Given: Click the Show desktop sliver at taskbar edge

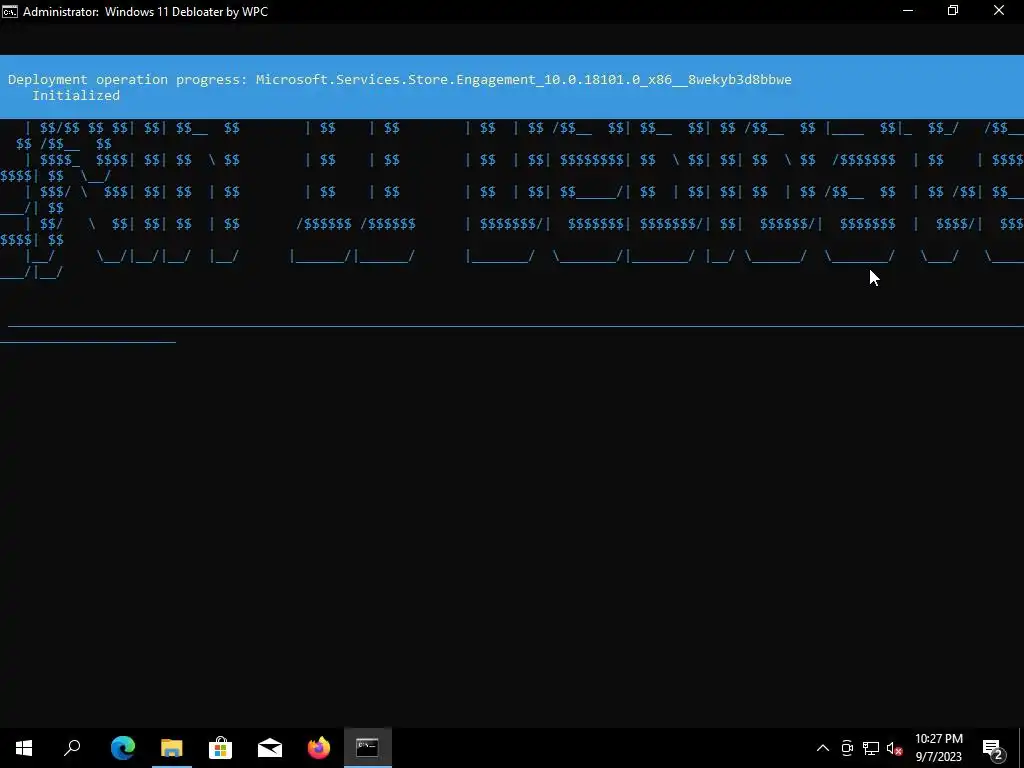Looking at the screenshot, I should (1021, 748).
